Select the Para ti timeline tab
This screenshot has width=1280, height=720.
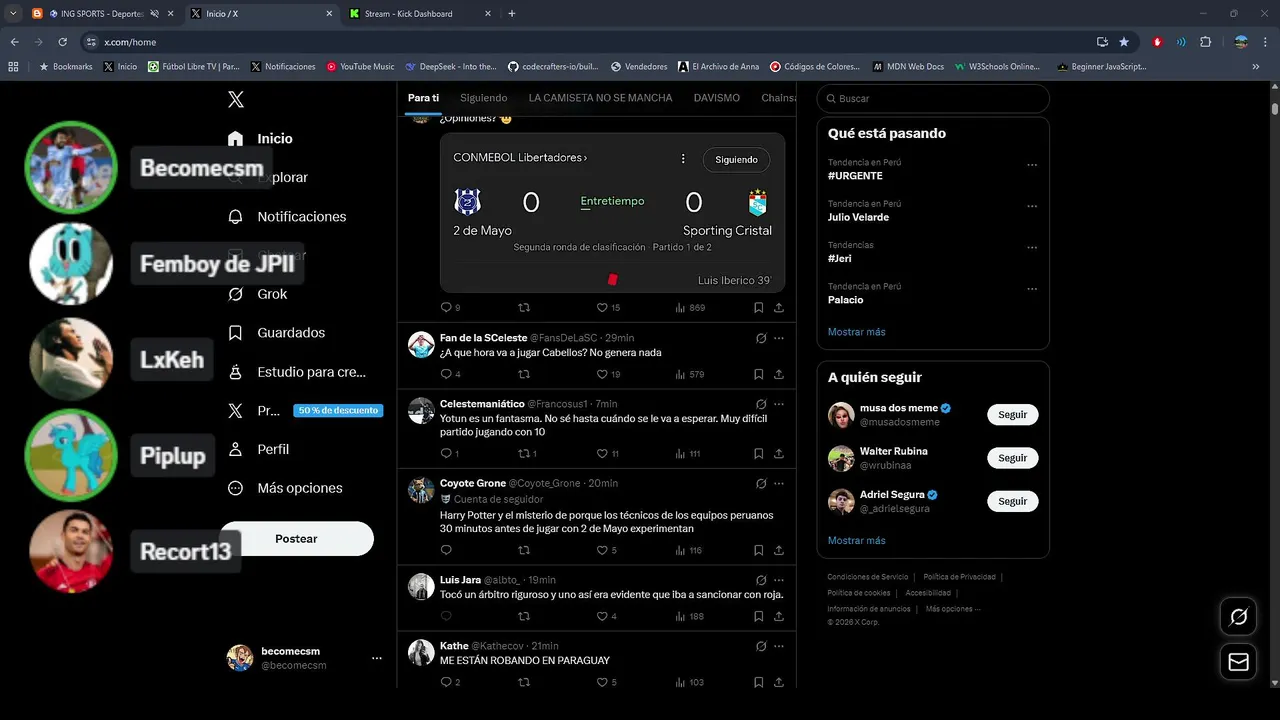[x=423, y=98]
